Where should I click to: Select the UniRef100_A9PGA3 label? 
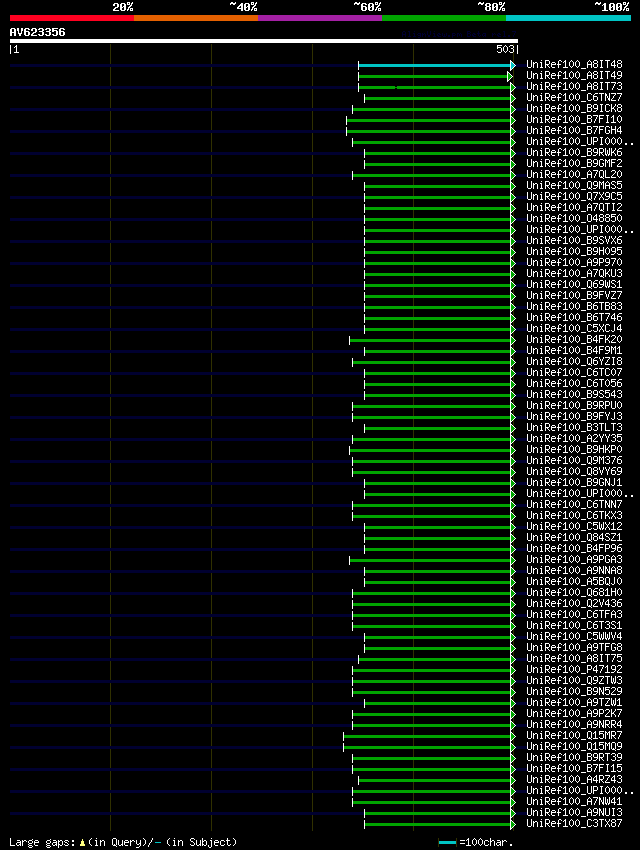click(574, 559)
